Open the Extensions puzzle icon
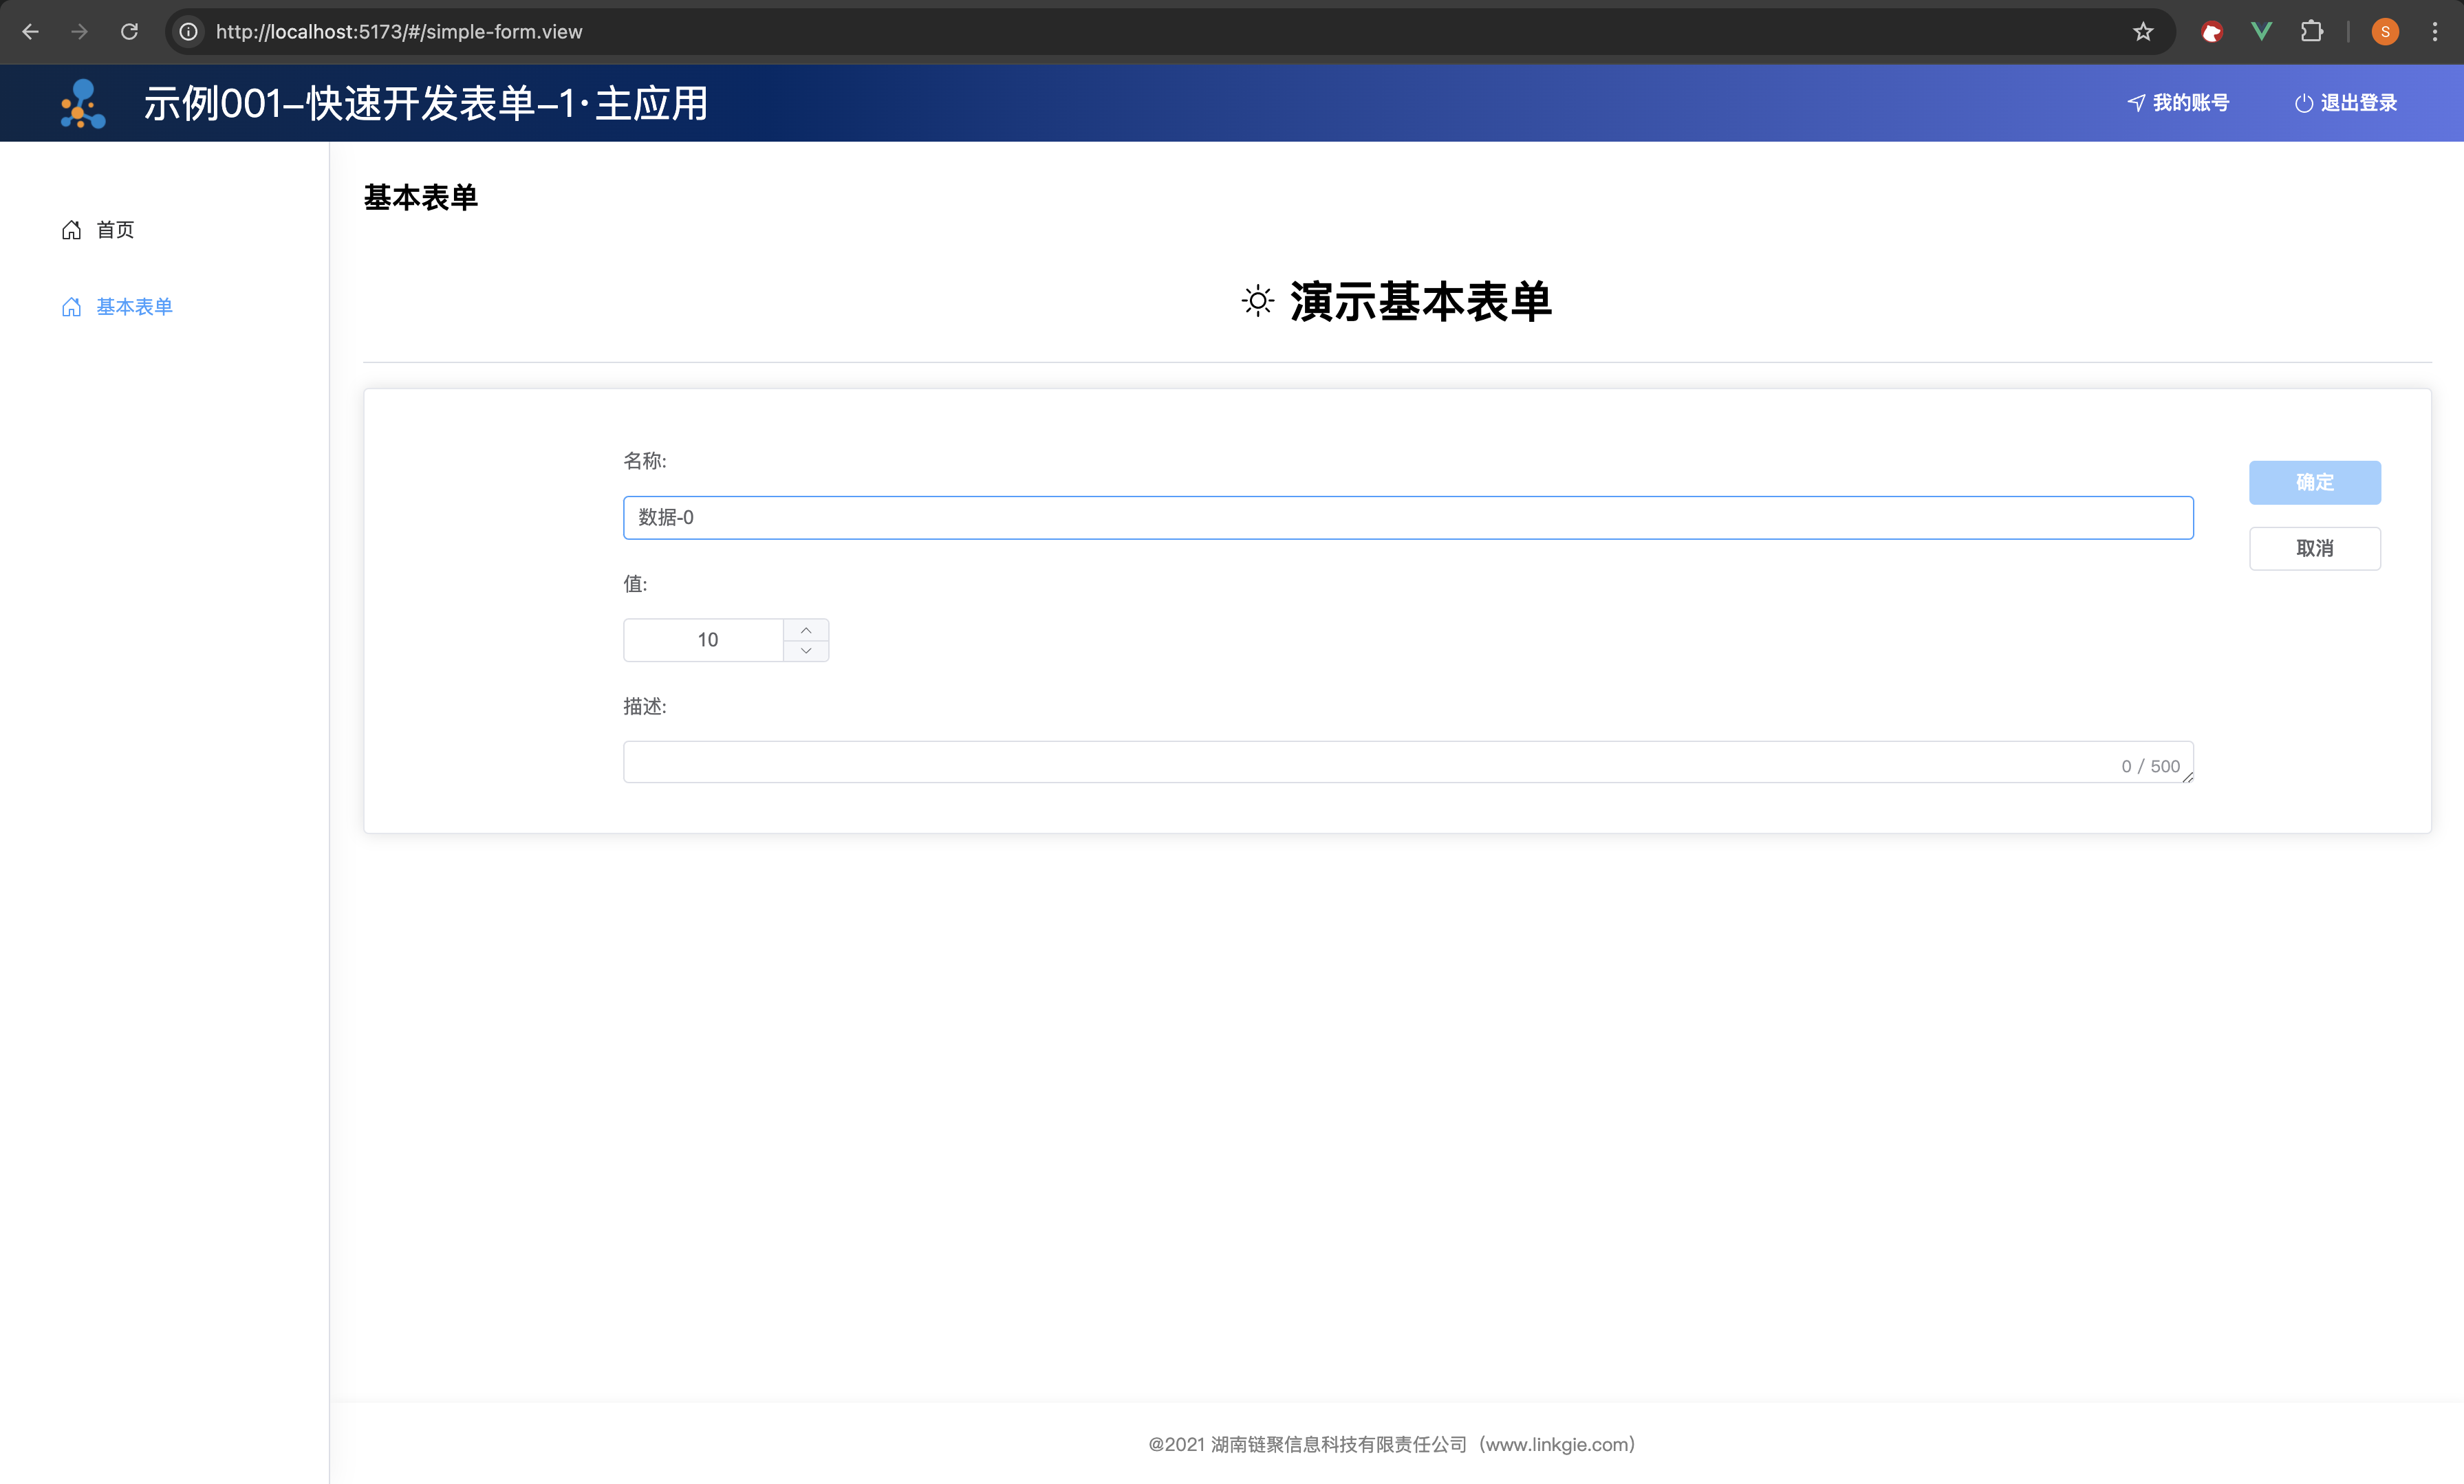The image size is (2464, 1484). pos(2311,32)
